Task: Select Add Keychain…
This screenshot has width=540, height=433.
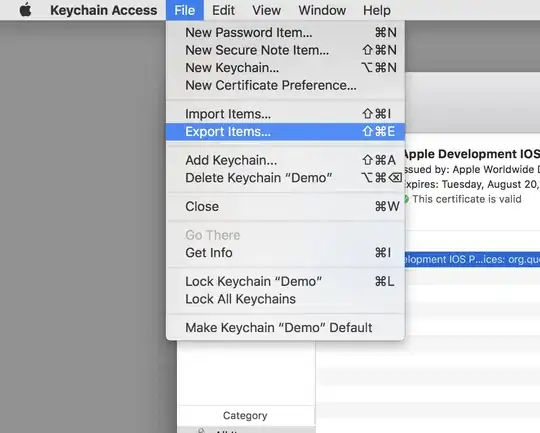Action: (x=285, y=160)
